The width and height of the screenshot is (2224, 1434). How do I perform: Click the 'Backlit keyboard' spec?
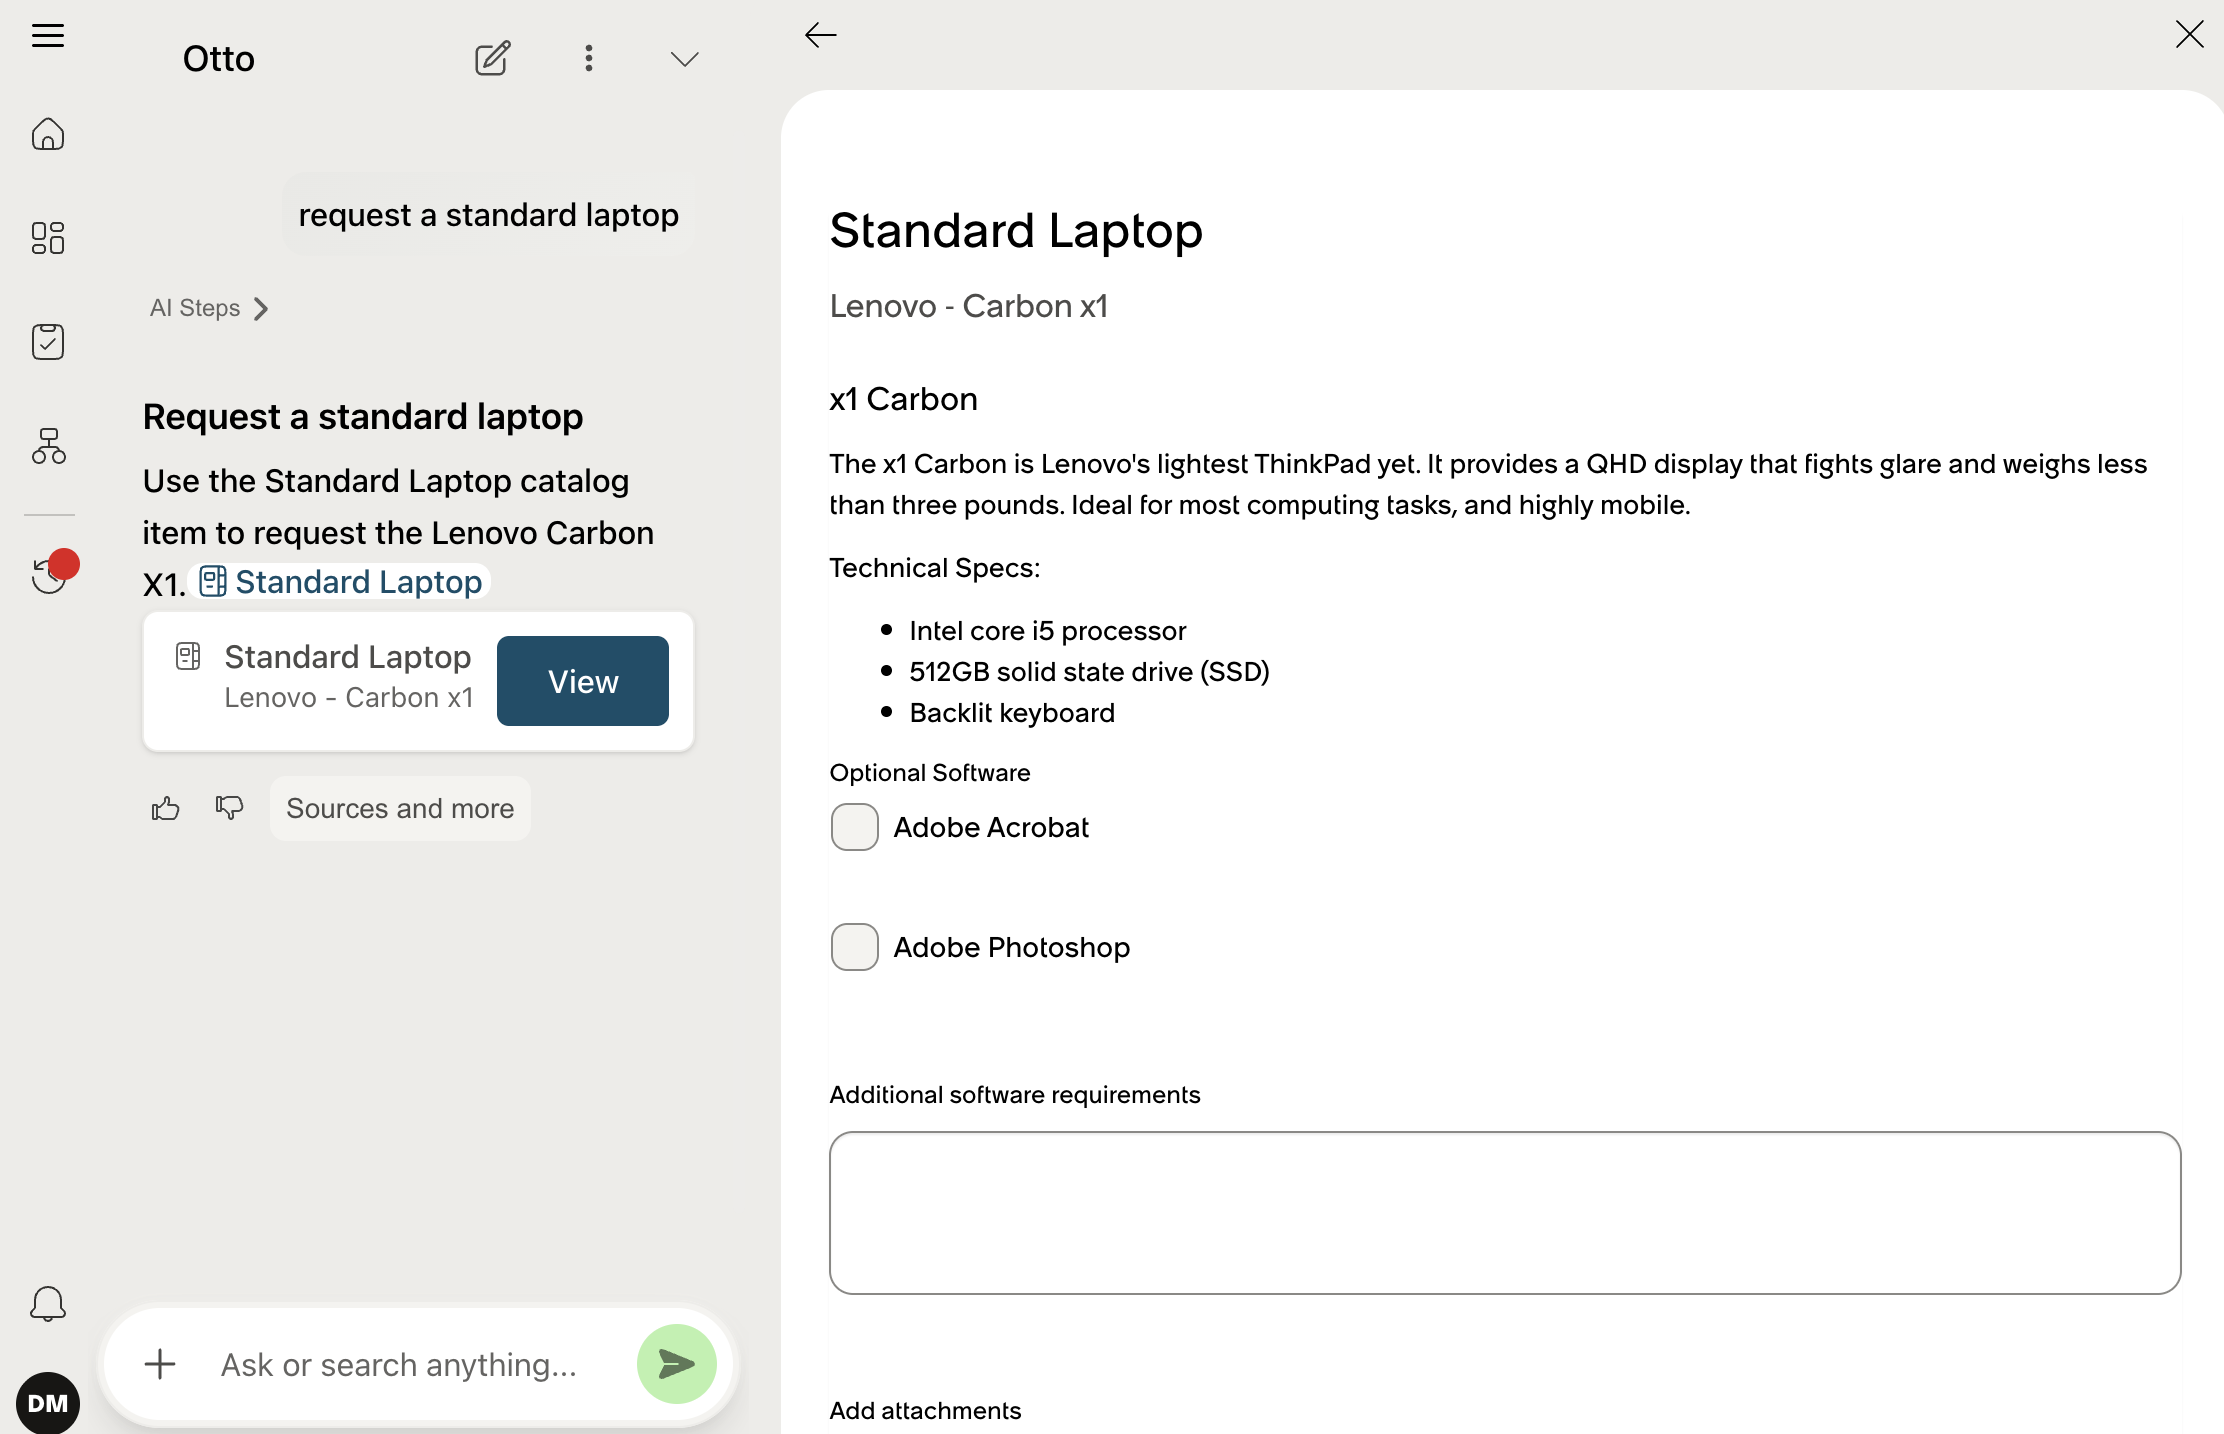(x=1012, y=713)
